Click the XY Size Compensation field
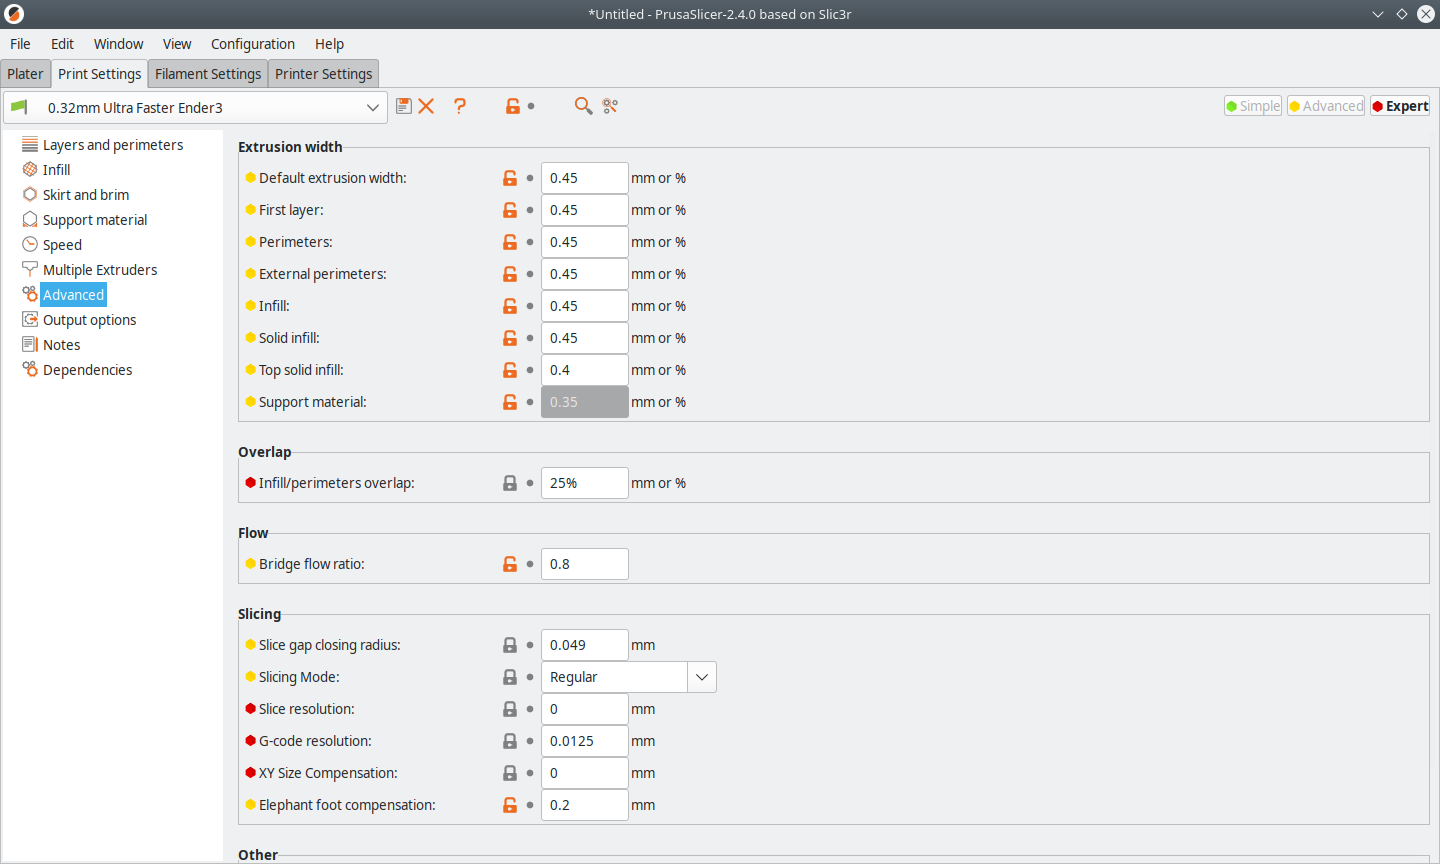Screen dimensions: 1440x864 coord(585,773)
